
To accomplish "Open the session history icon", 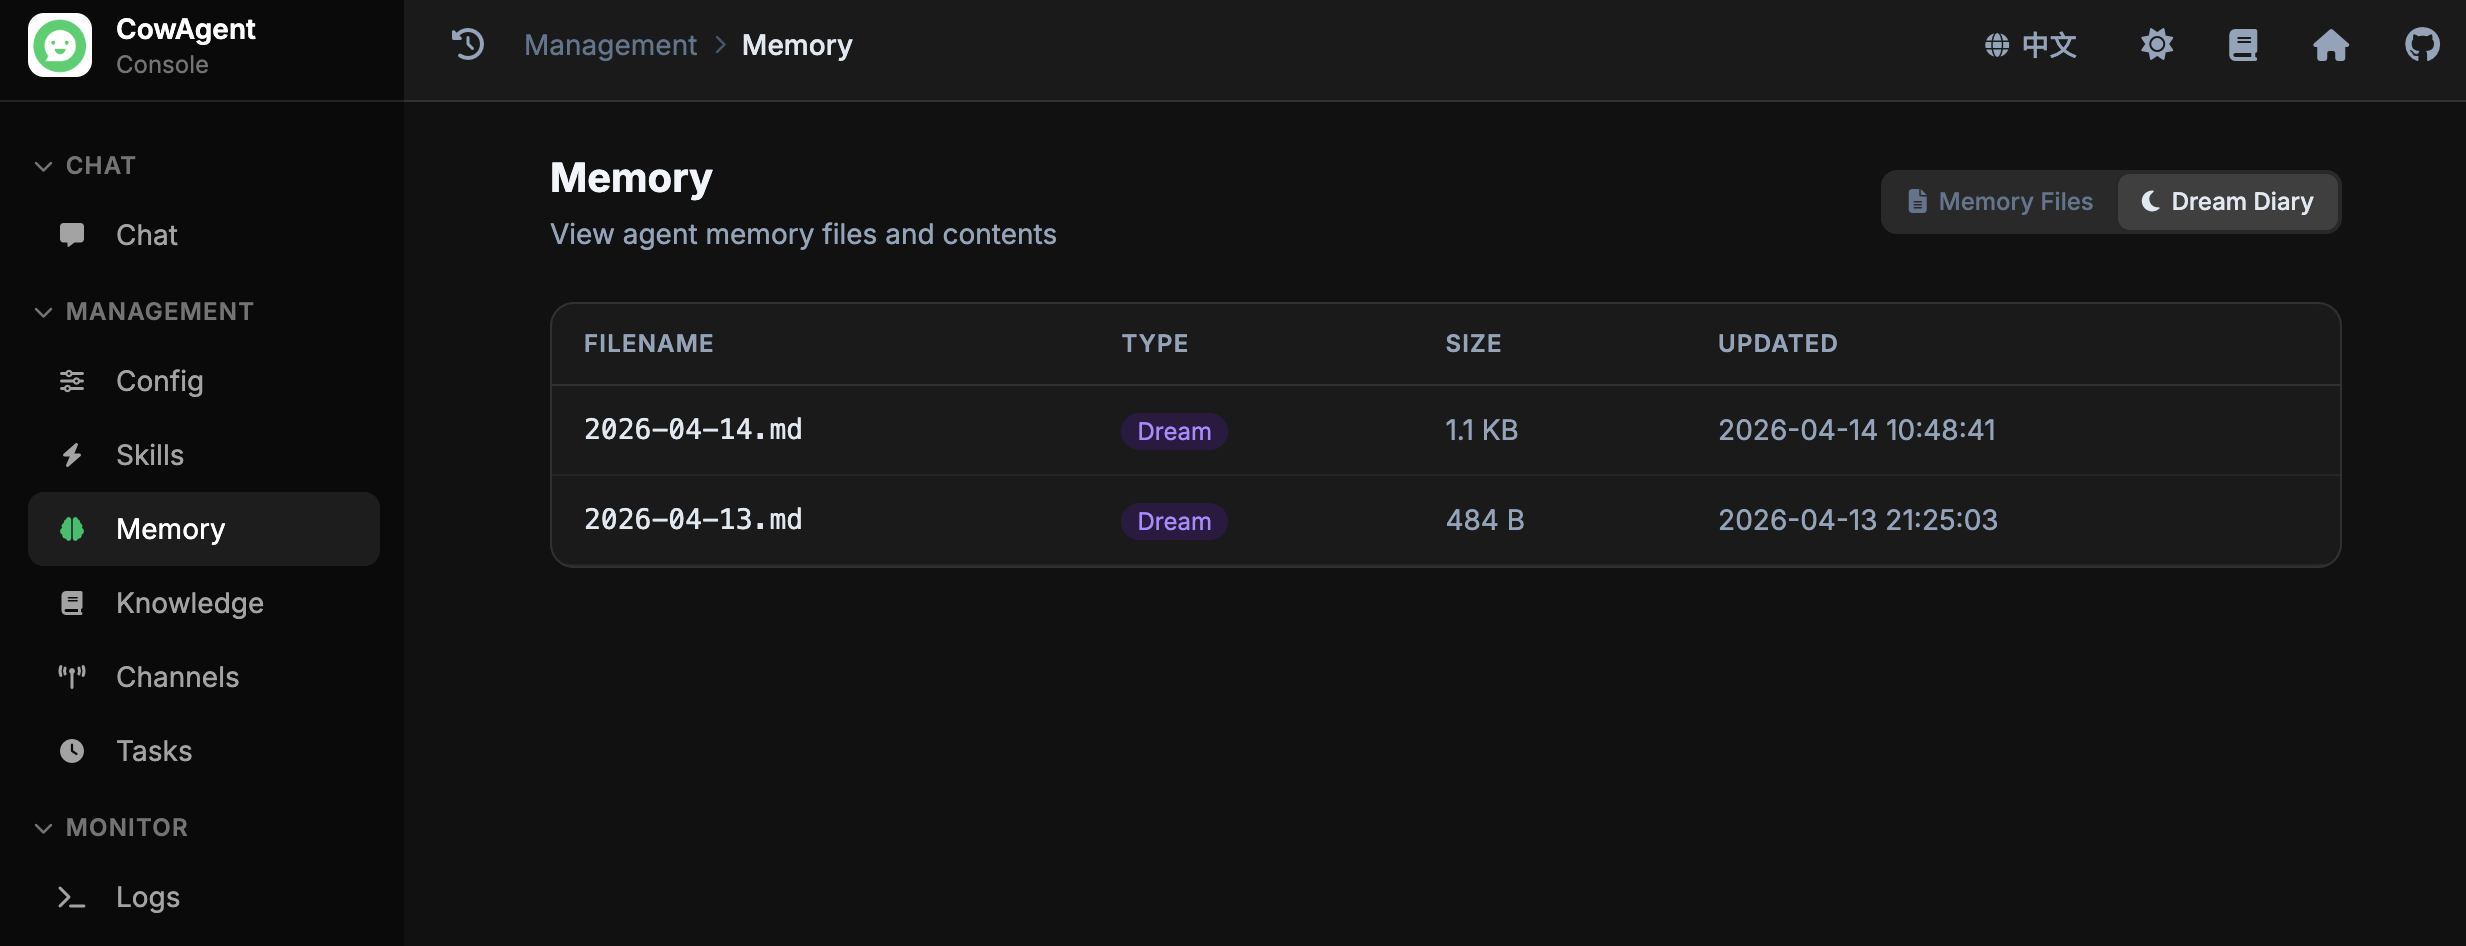I will point(468,45).
